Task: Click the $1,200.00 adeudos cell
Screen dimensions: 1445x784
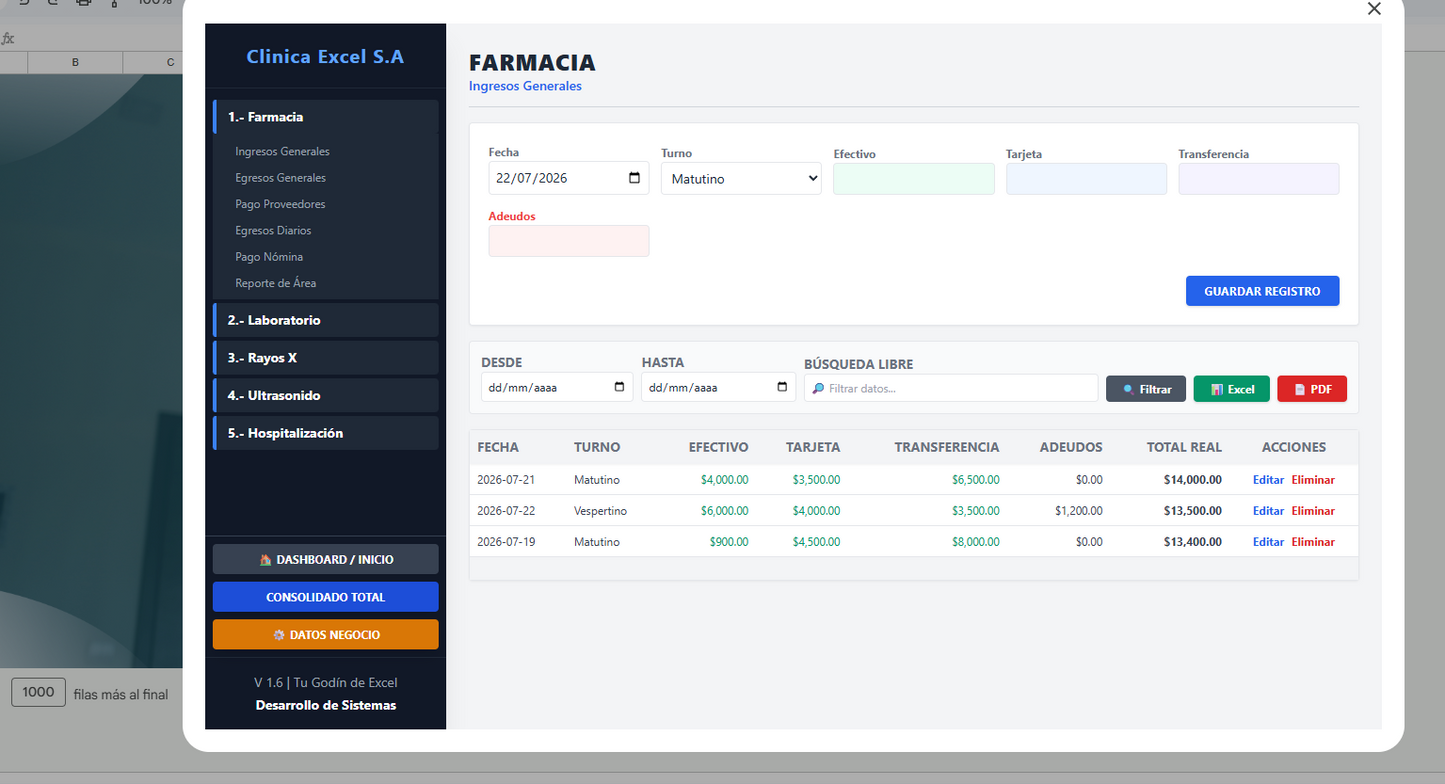Action: [1079, 511]
